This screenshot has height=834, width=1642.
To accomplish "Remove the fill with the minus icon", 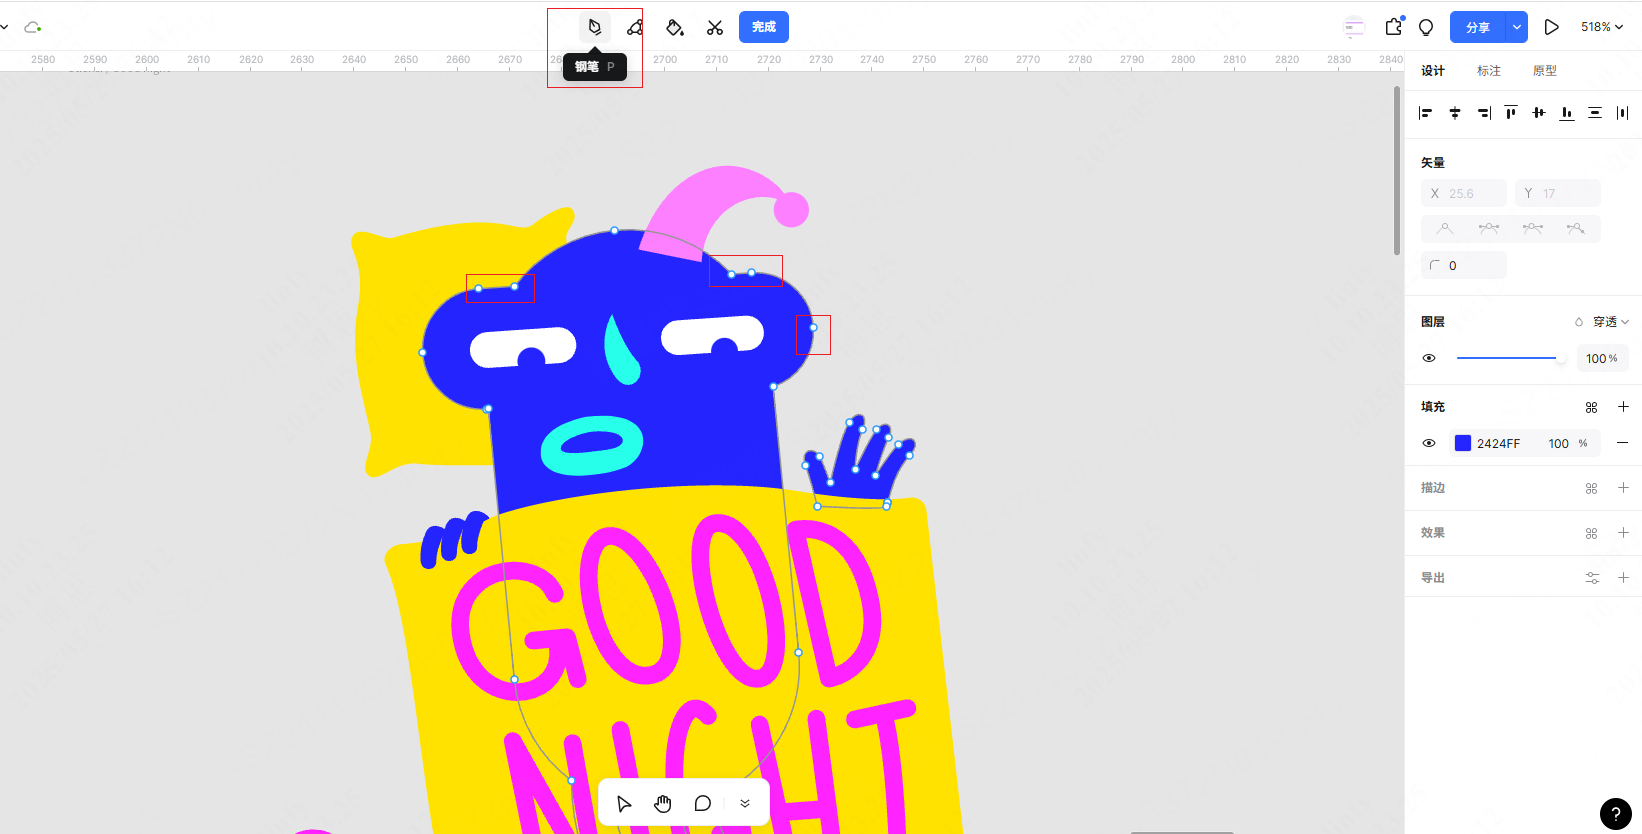I will 1623,443.
